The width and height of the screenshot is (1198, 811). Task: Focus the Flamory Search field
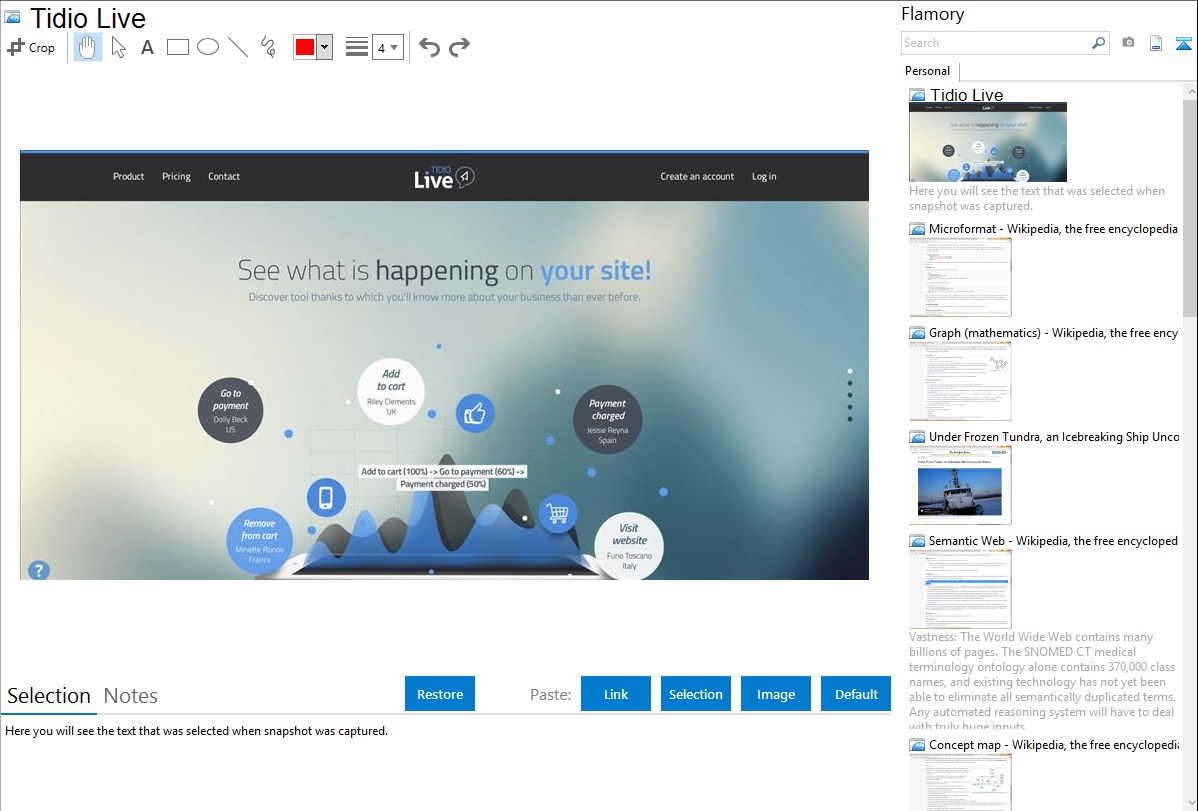tap(996, 43)
